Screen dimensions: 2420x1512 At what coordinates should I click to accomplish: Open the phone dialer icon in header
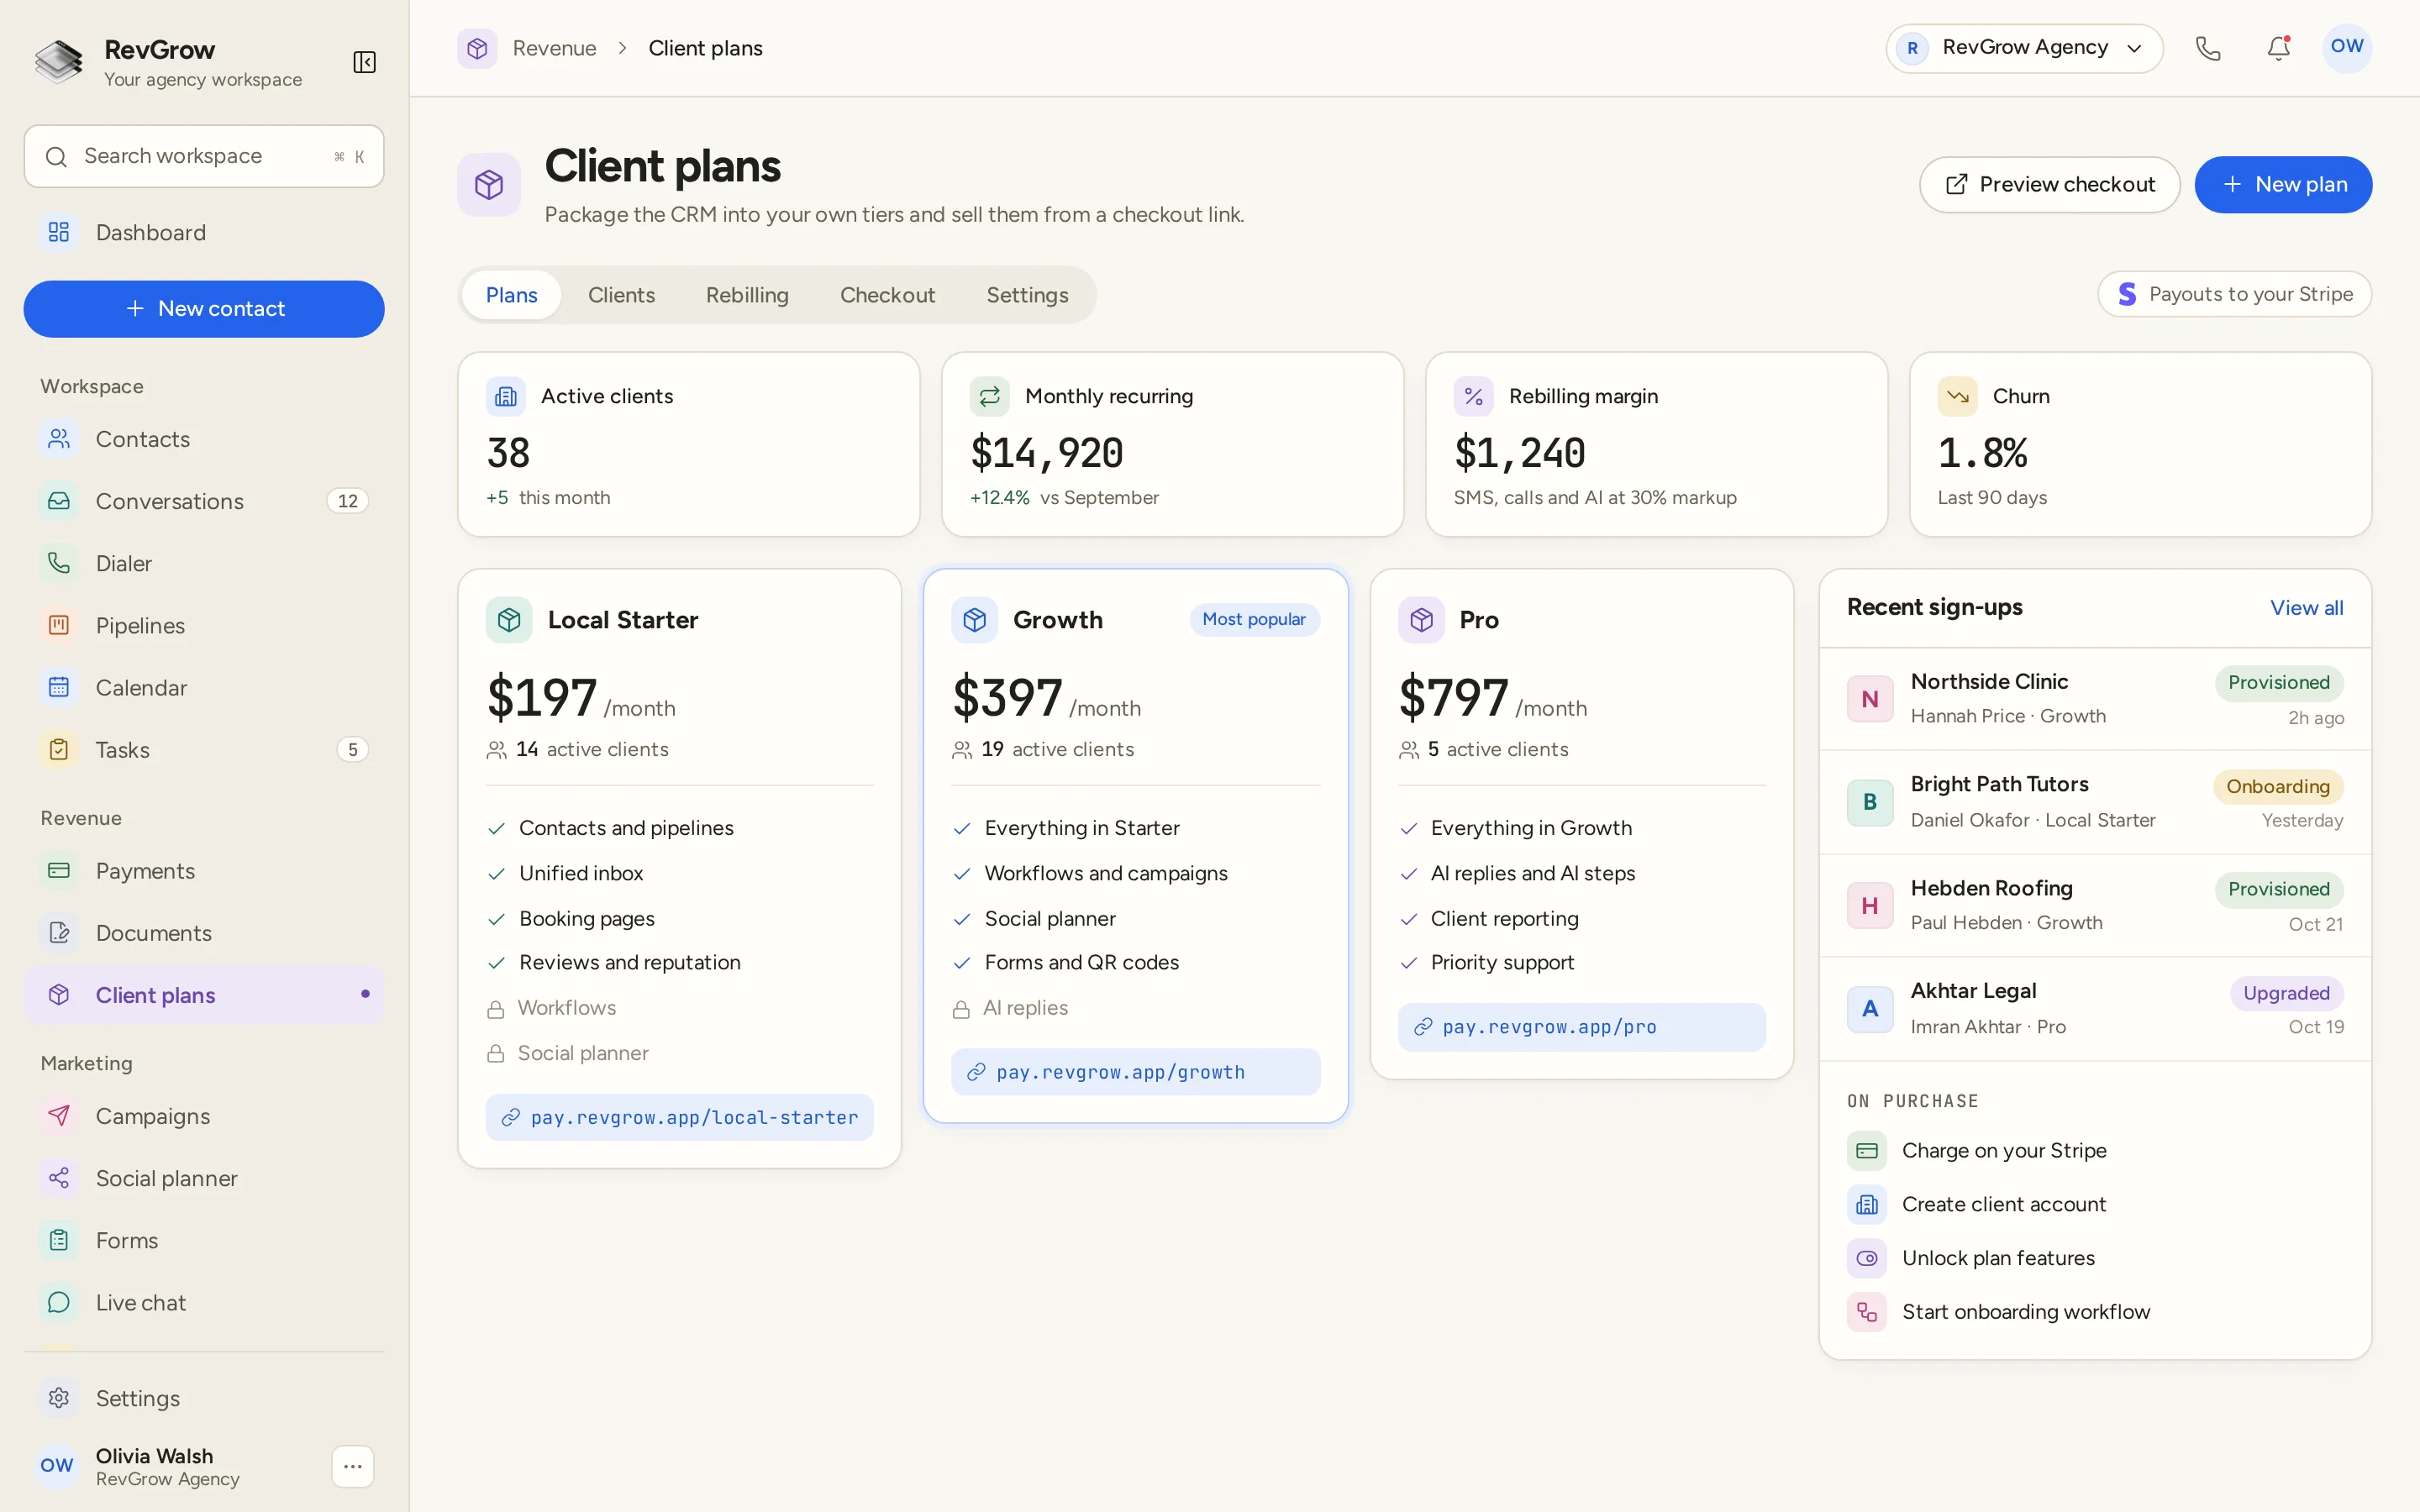pyautogui.click(x=2207, y=48)
